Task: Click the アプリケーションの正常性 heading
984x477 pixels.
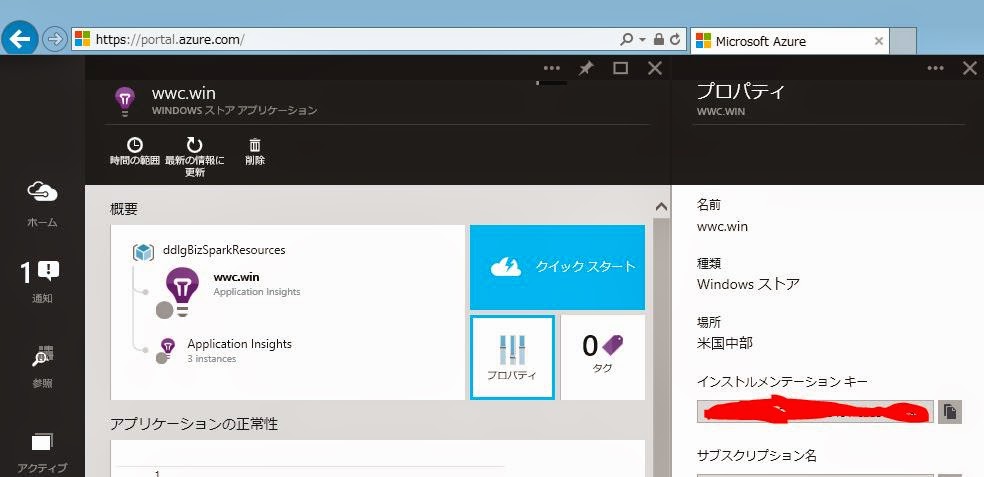Action: tap(194, 424)
